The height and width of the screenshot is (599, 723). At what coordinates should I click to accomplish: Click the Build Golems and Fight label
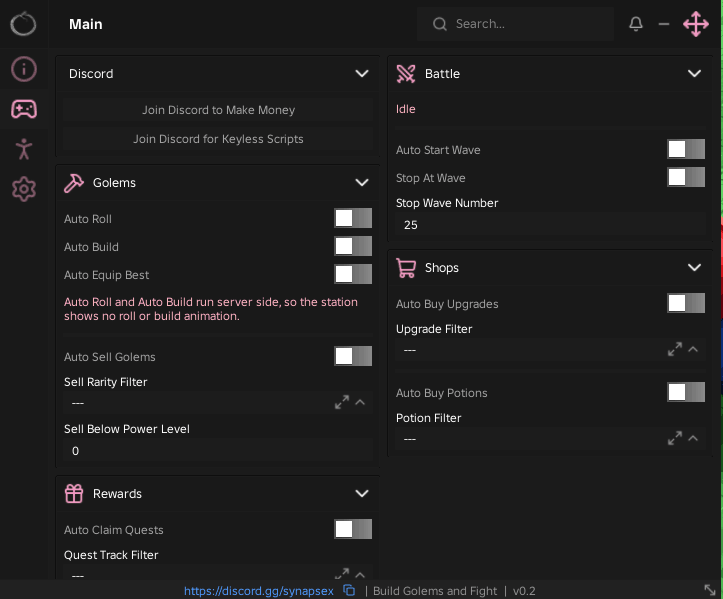[435, 591]
